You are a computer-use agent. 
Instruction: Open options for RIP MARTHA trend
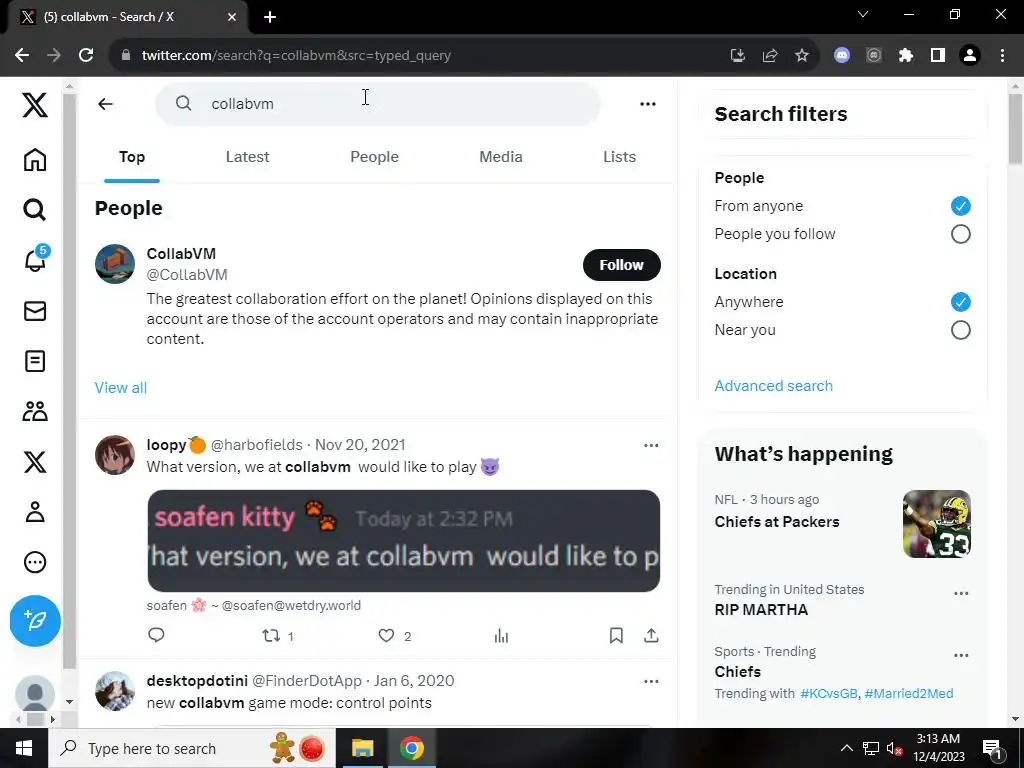(x=961, y=594)
